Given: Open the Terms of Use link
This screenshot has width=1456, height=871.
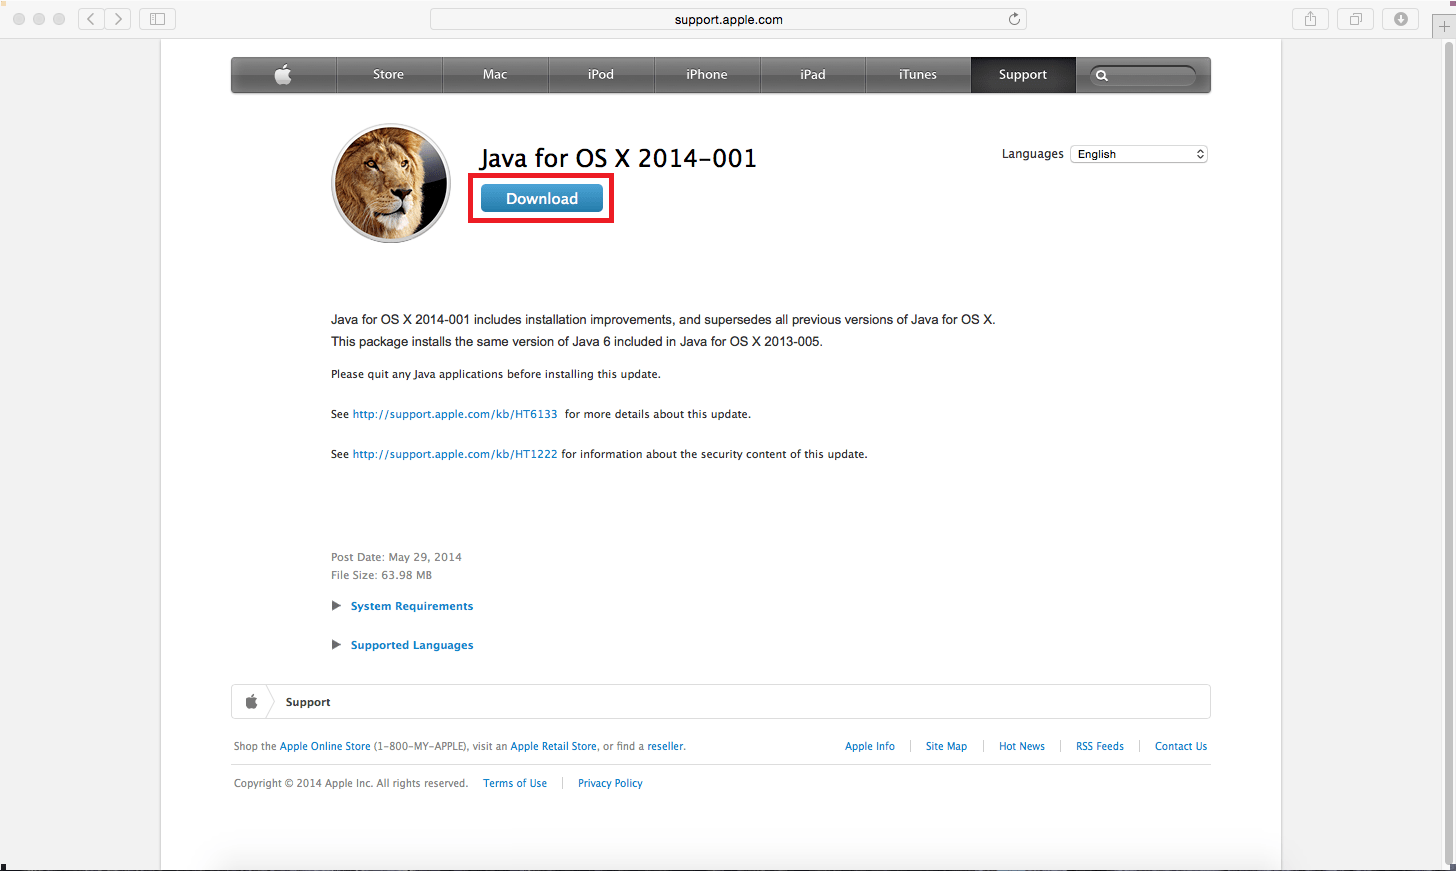Looking at the screenshot, I should coord(515,783).
